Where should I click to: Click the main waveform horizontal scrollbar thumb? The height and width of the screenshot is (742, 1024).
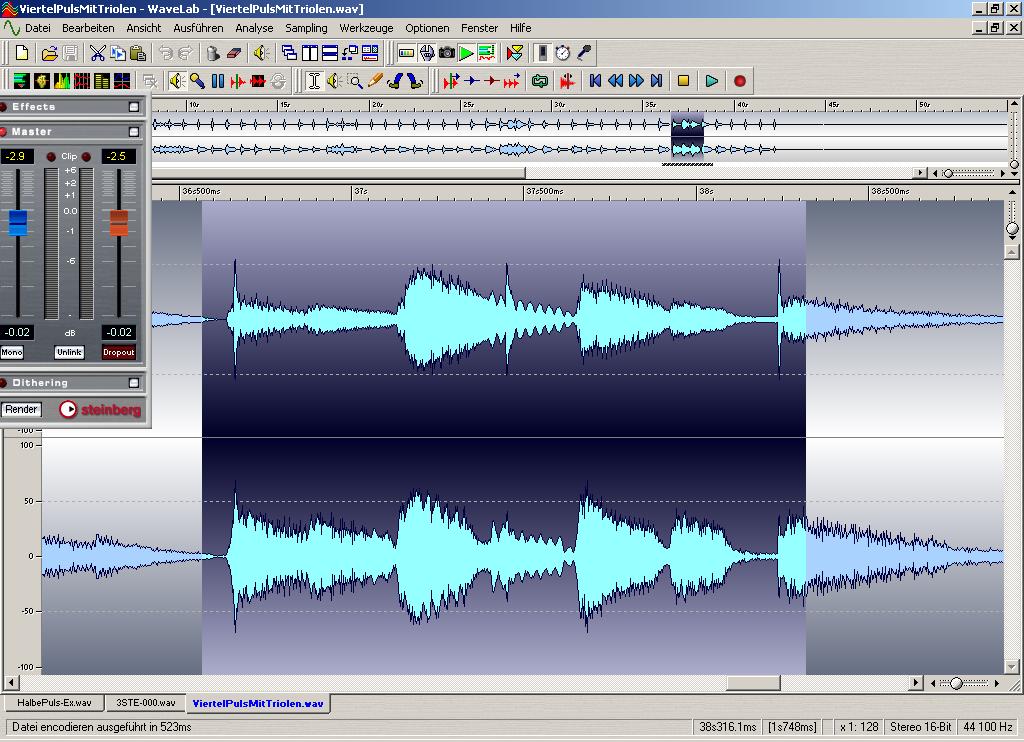tap(753, 683)
